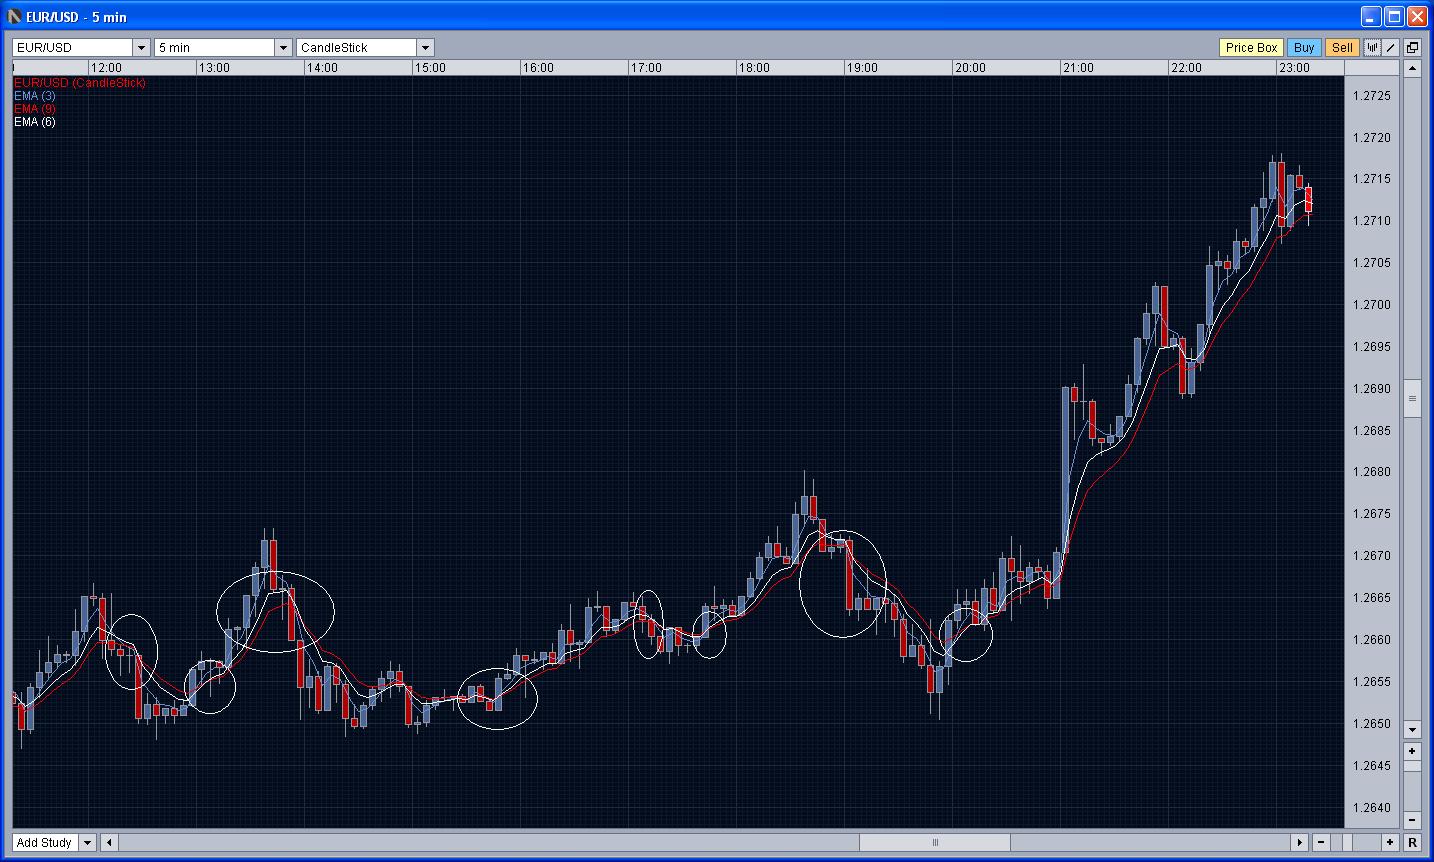
Task: Click the vertical zoom slider handle
Action: coord(1412,766)
